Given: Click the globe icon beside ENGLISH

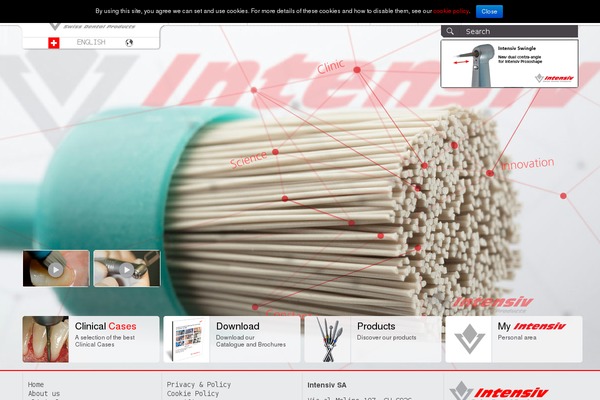Looking at the screenshot, I should click(x=129, y=42).
